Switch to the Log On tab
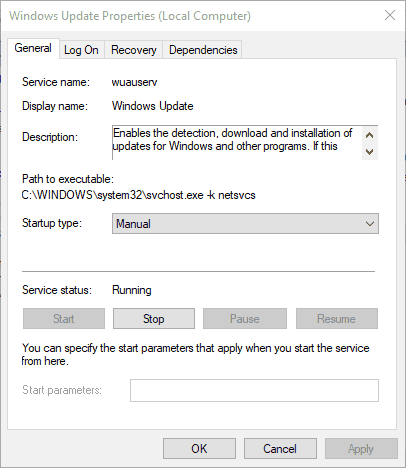The width and height of the screenshot is (406, 468). pos(82,50)
